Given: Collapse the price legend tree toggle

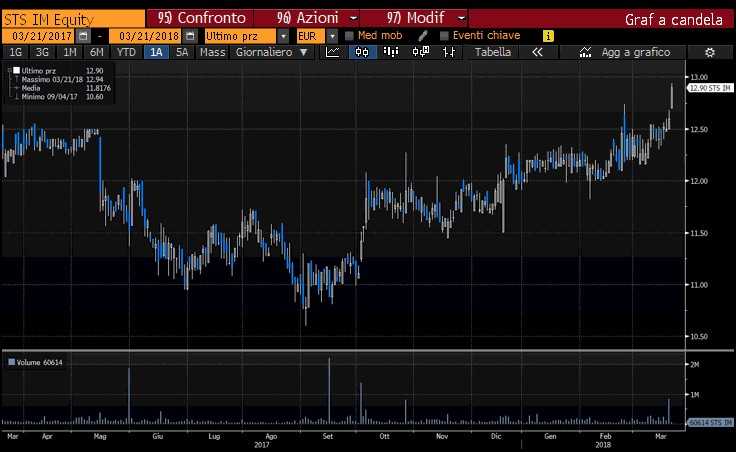Looking at the screenshot, I should [x=9, y=70].
